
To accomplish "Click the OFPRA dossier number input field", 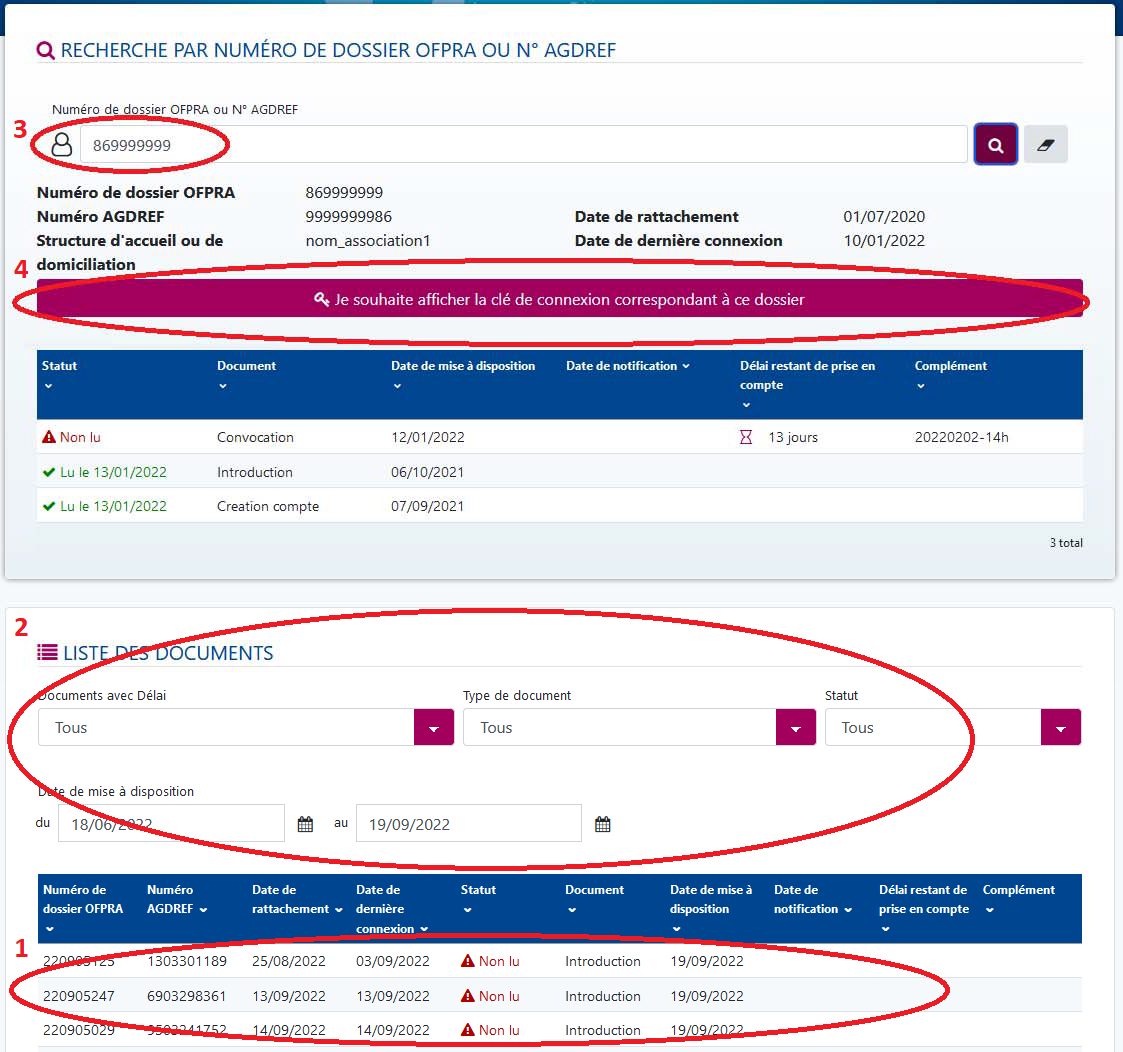I will 520,145.
